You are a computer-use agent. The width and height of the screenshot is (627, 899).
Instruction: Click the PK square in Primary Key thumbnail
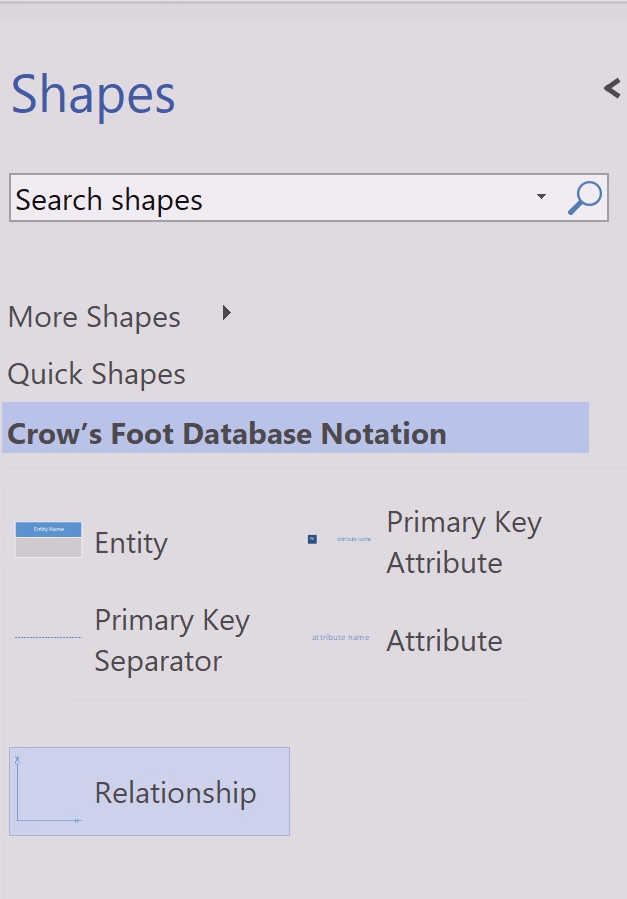coord(312,539)
